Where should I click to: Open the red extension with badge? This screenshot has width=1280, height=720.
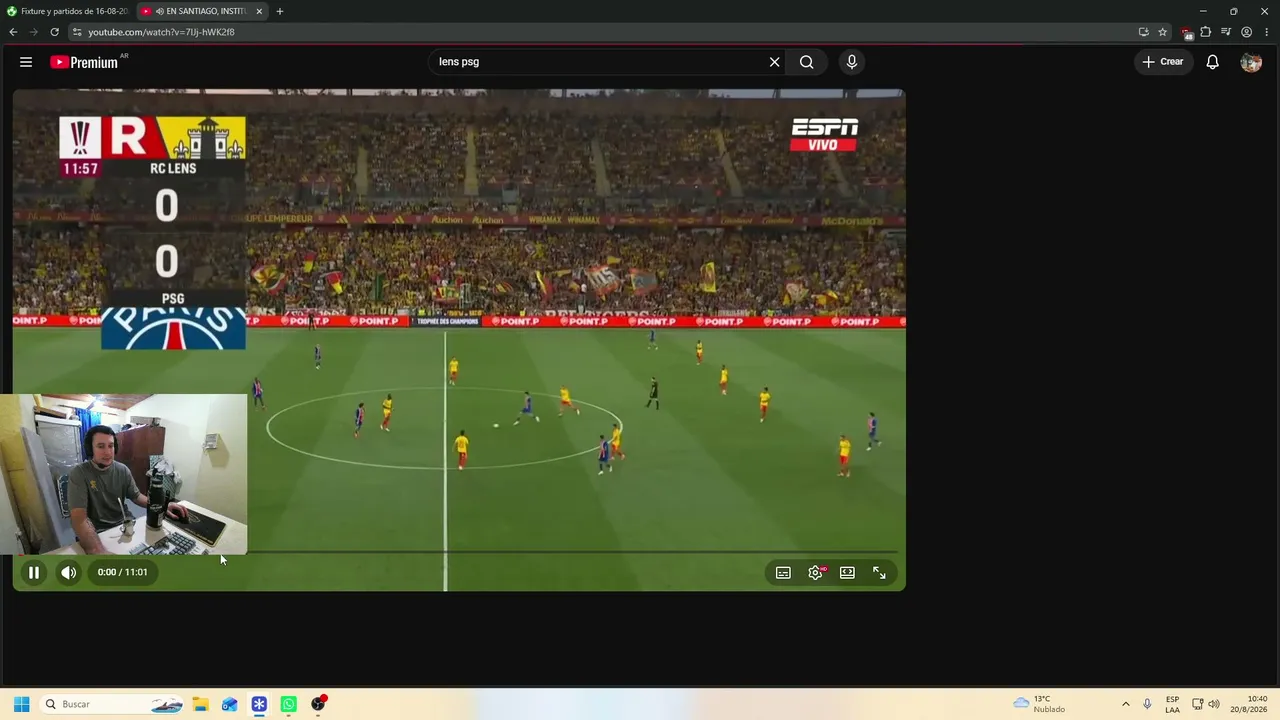(1187, 32)
